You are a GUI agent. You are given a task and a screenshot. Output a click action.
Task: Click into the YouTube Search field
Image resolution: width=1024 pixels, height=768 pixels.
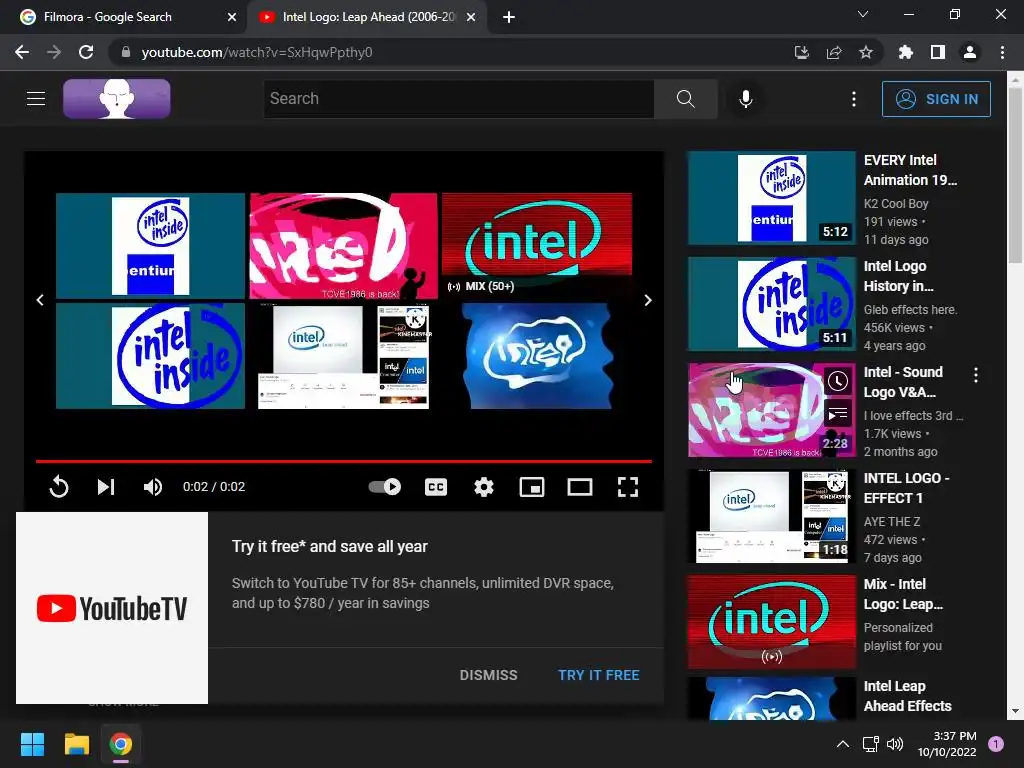tap(458, 99)
